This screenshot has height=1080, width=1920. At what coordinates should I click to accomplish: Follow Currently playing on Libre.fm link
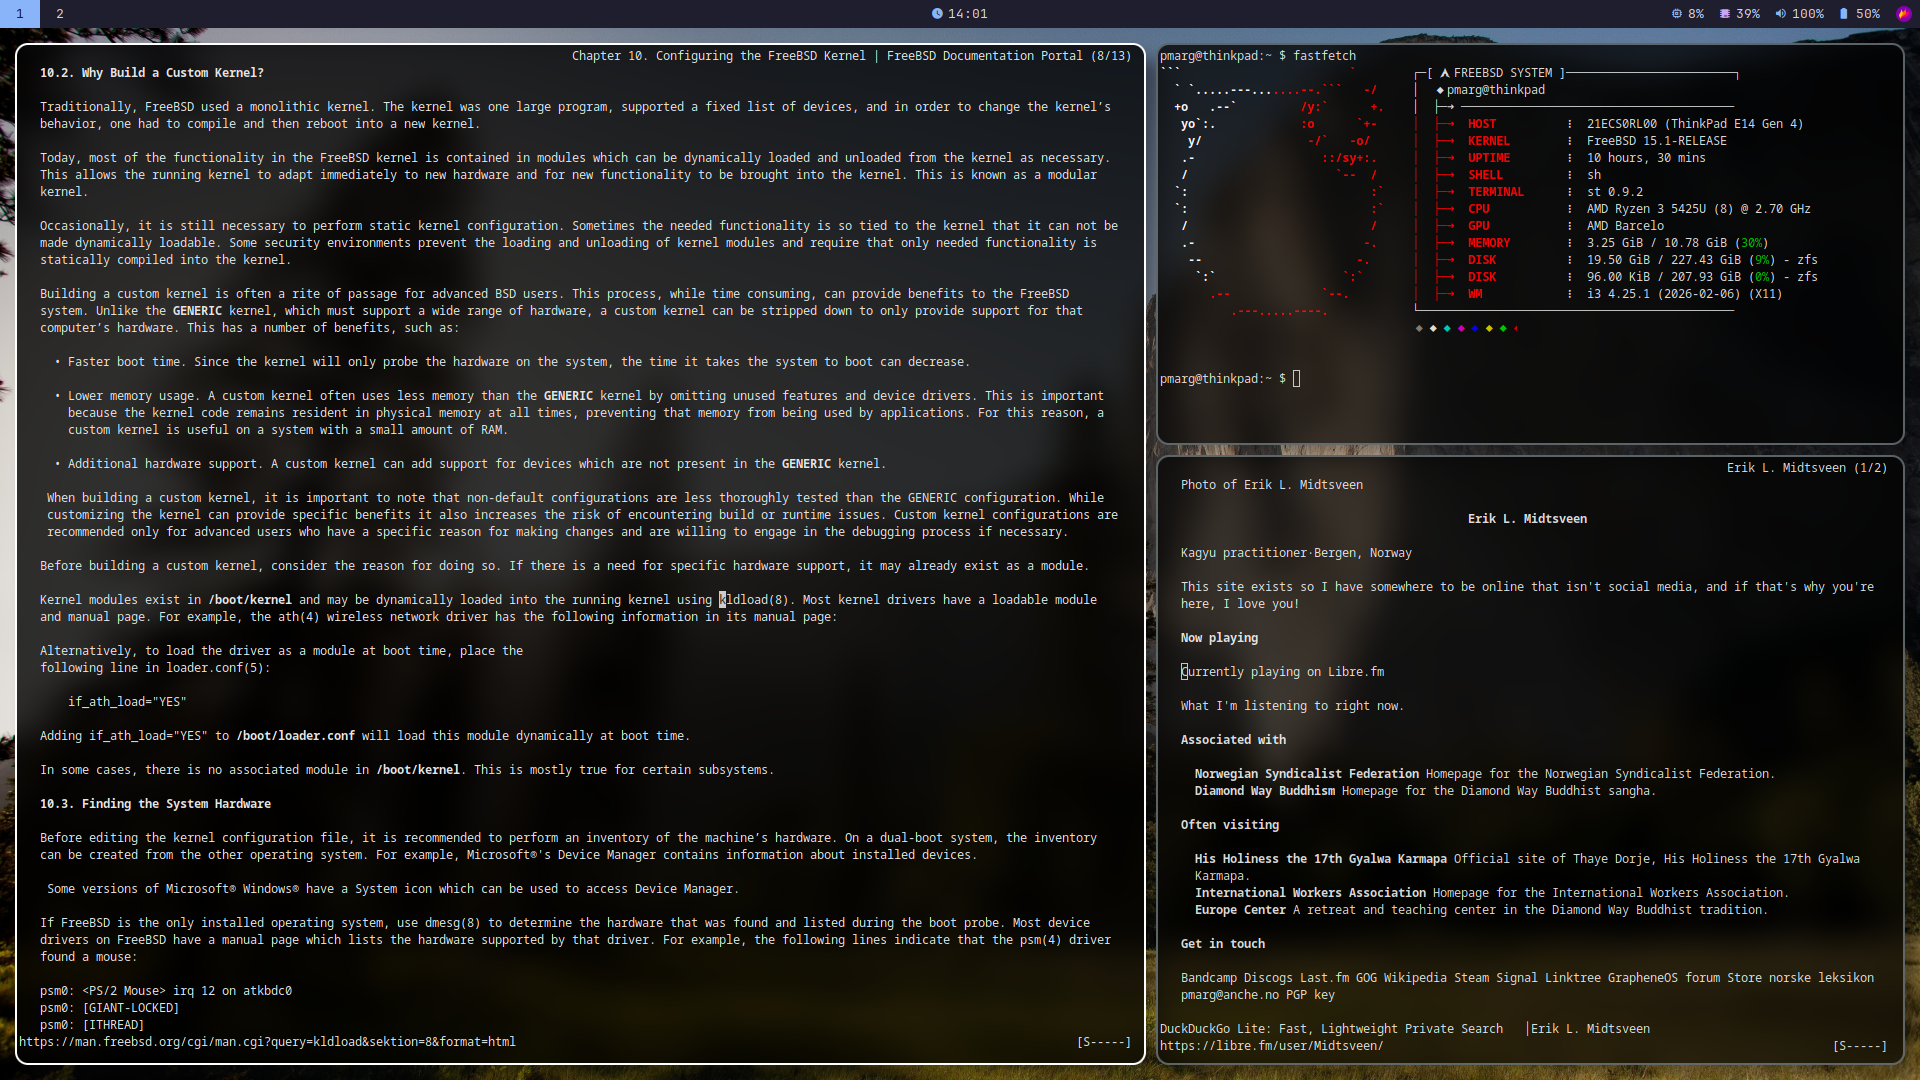1282,672
